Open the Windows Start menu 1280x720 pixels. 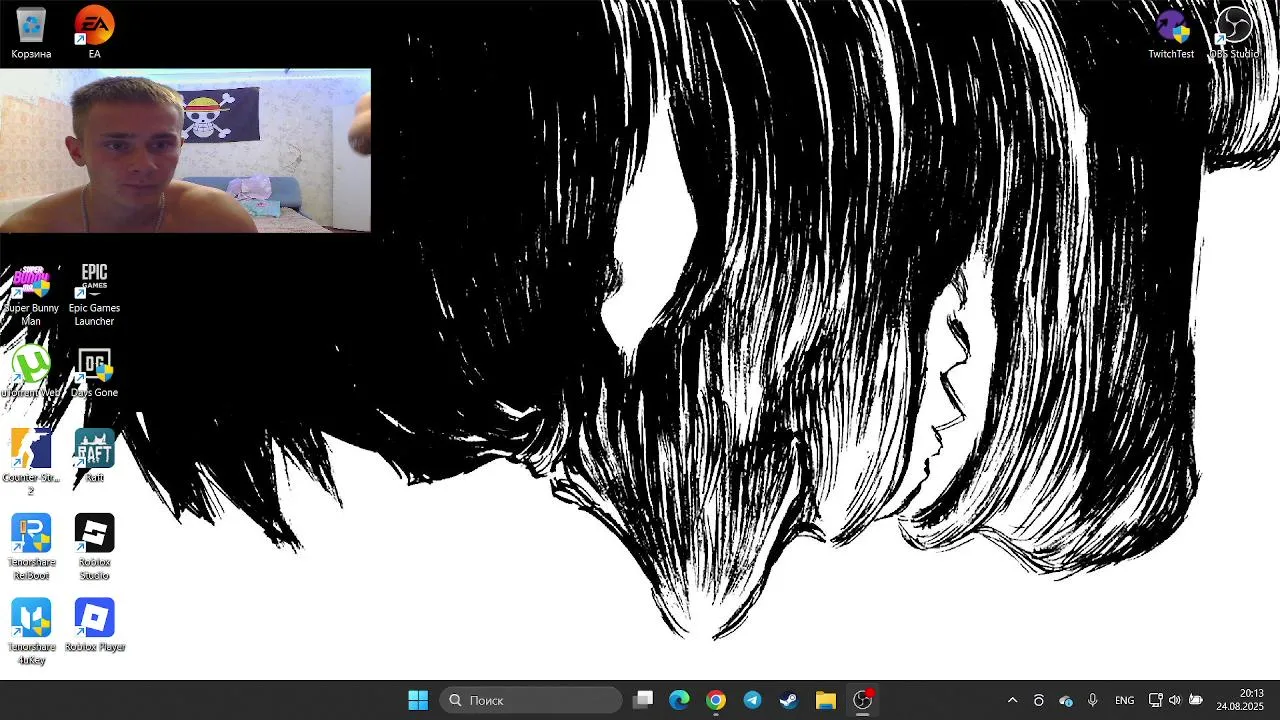pos(418,700)
